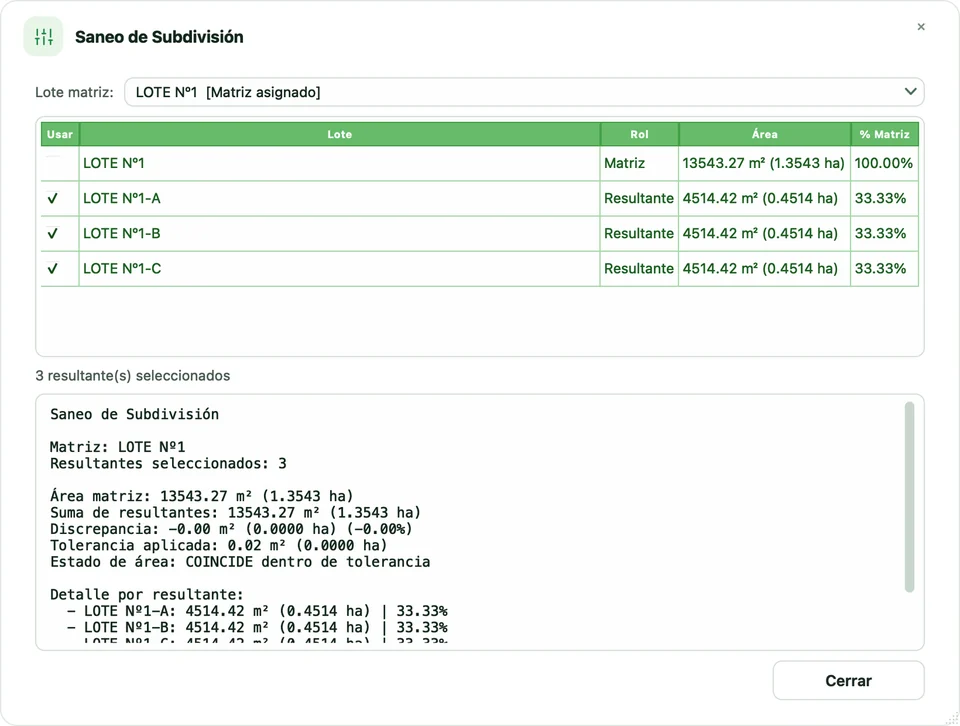960x726 pixels.
Task: Open the Lote matriz dropdown
Action: click(x=524, y=92)
